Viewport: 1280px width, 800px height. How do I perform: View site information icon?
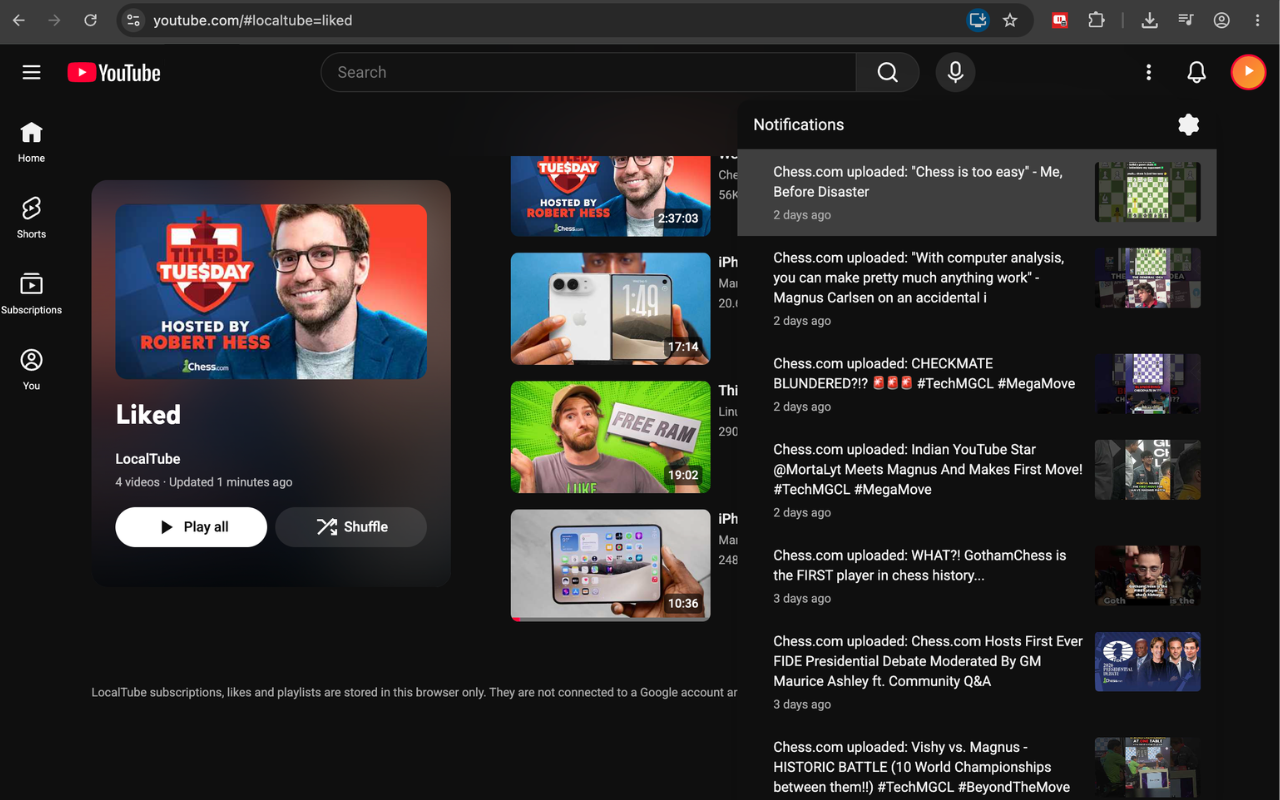pyautogui.click(x=133, y=20)
